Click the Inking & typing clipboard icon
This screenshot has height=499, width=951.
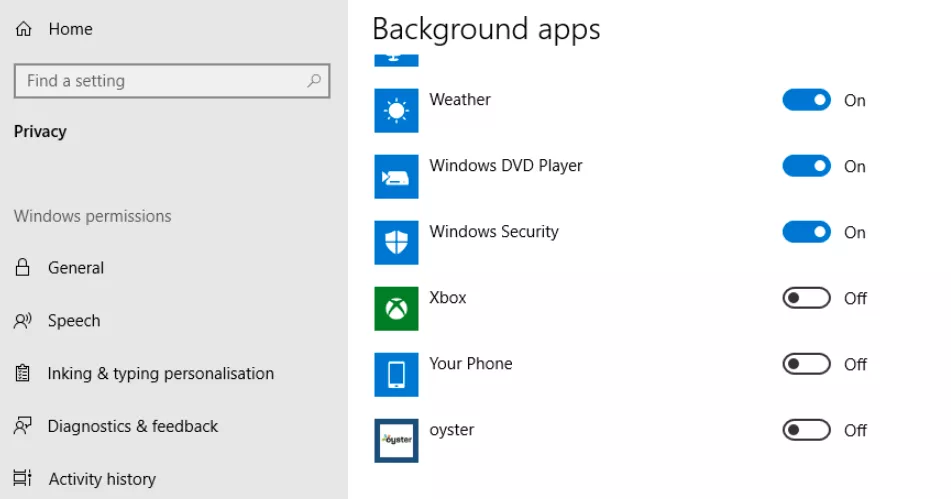(x=22, y=373)
